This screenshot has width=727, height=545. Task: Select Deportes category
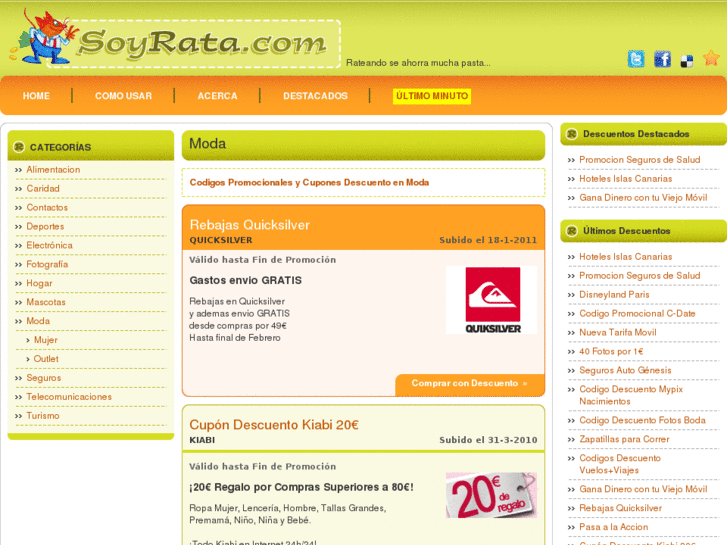pyautogui.click(x=45, y=226)
